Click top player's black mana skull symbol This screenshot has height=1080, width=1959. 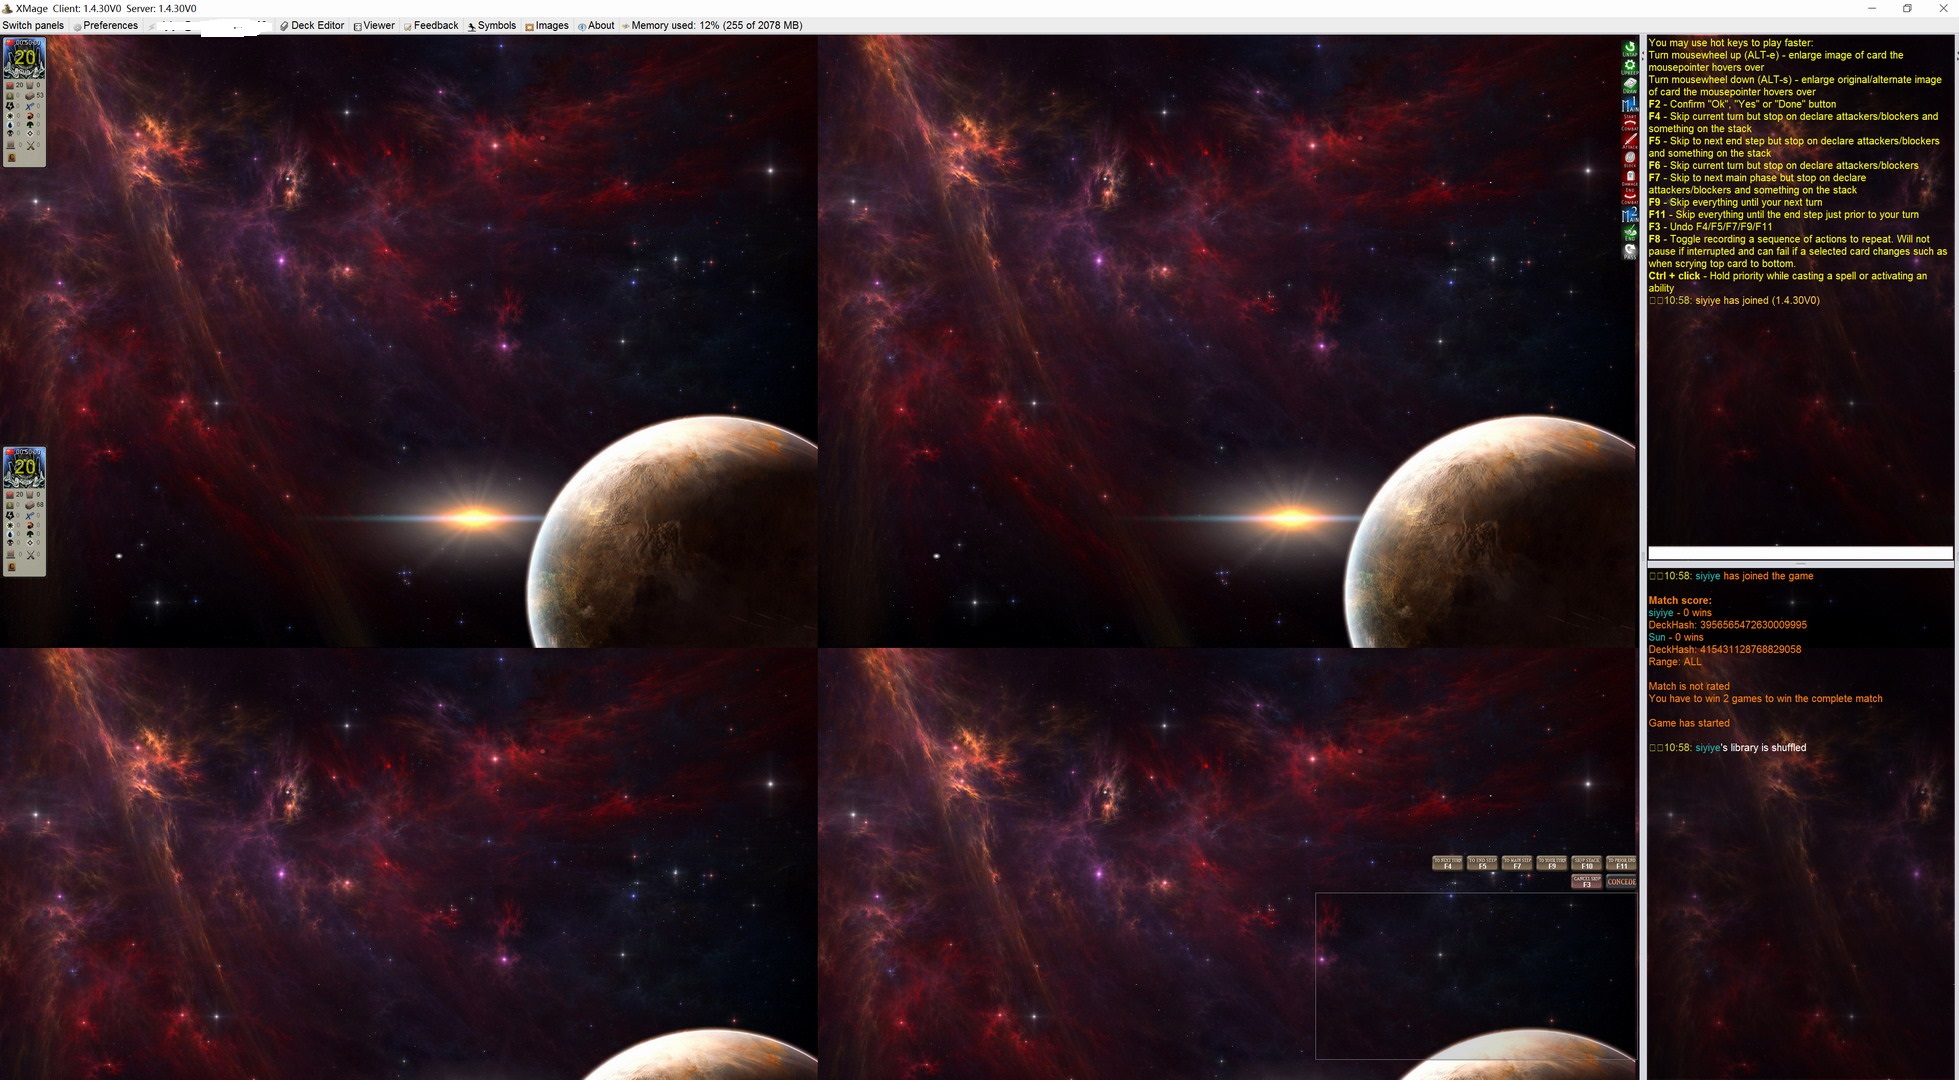click(x=10, y=133)
